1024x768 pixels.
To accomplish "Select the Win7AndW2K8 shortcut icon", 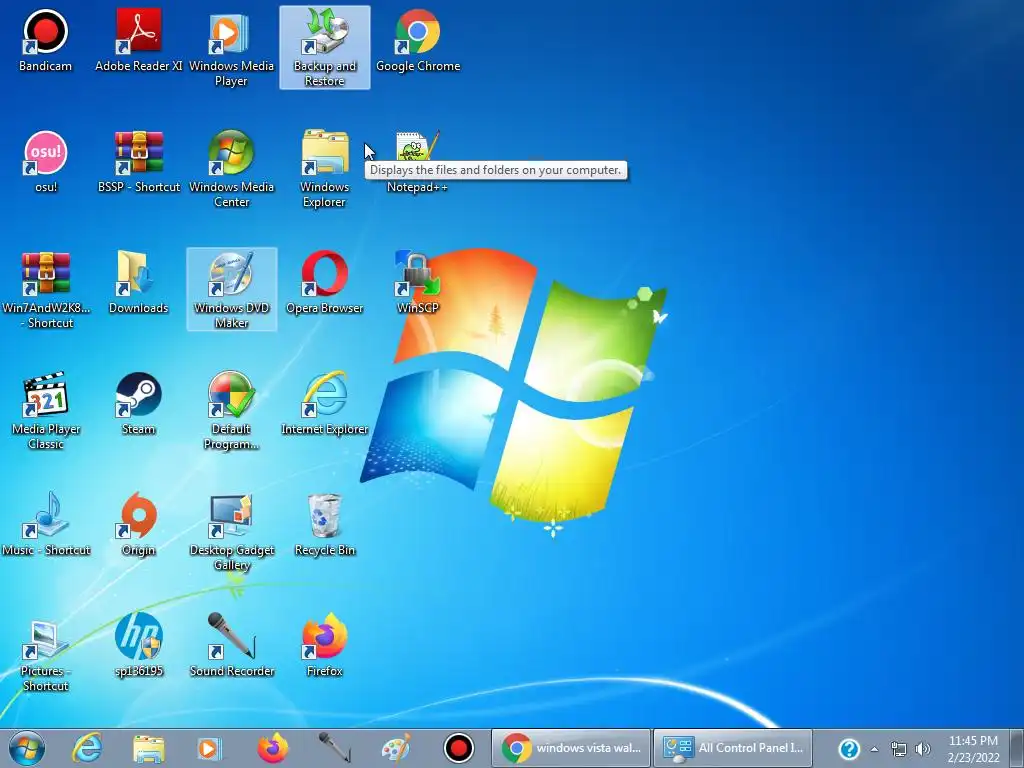I will click(46, 289).
